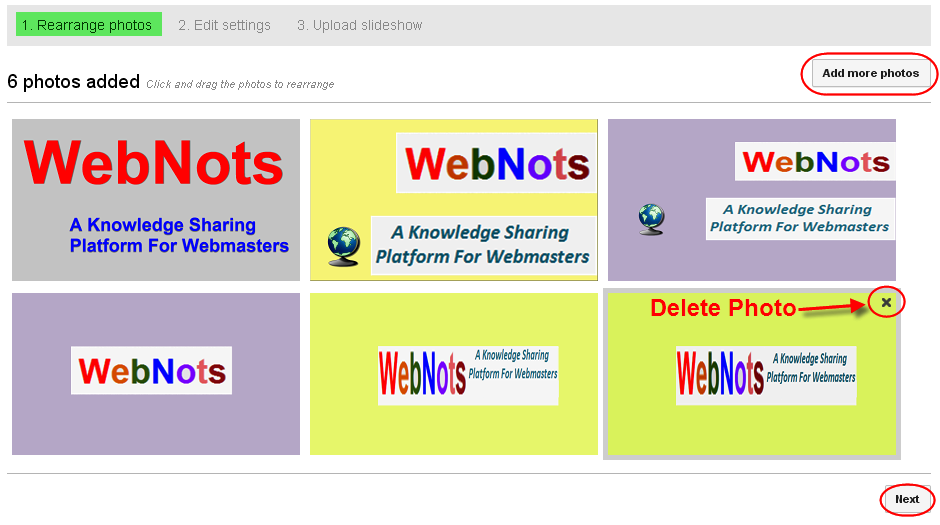The image size is (940, 525).
Task: Switch to the '3. Upload slideshow' step
Action: (359, 25)
